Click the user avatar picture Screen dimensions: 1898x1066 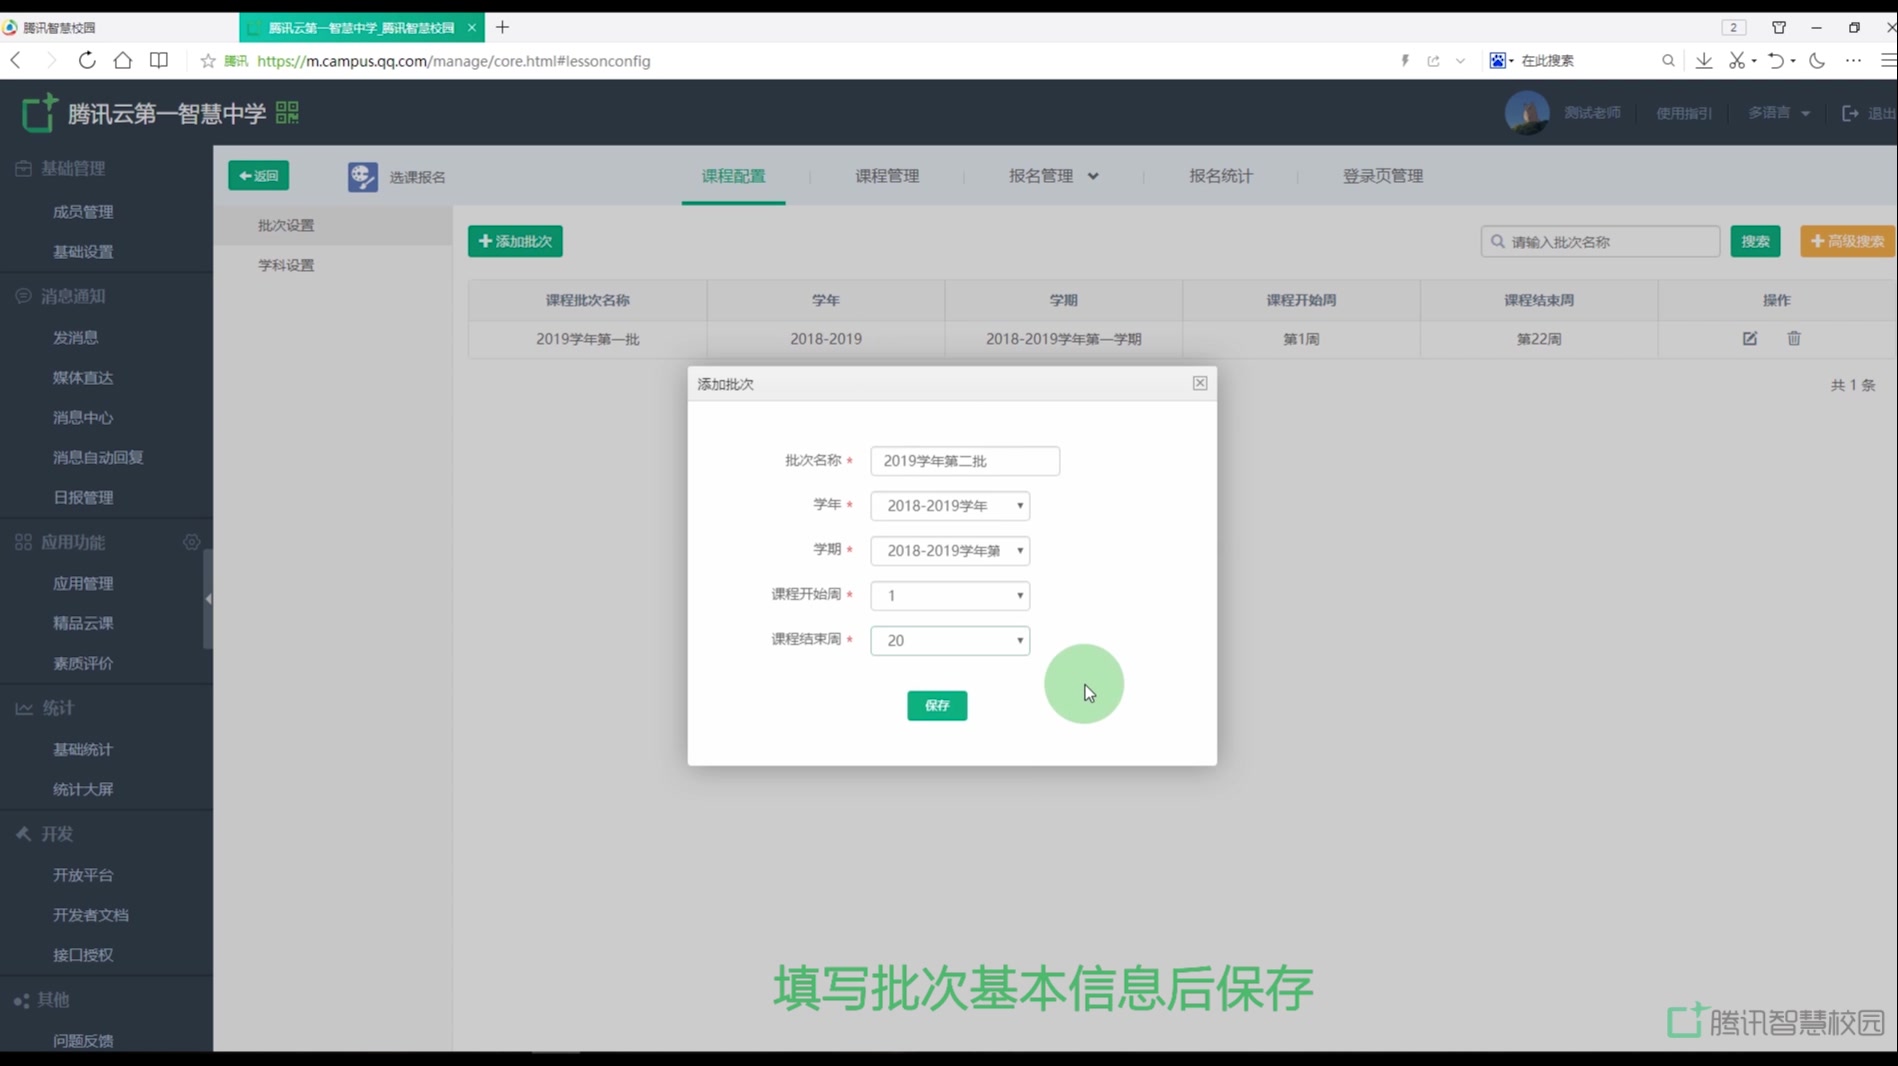tap(1526, 113)
